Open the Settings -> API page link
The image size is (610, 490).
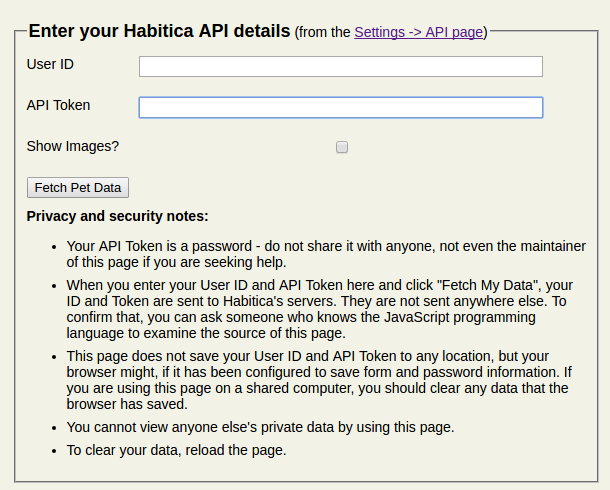tap(419, 32)
